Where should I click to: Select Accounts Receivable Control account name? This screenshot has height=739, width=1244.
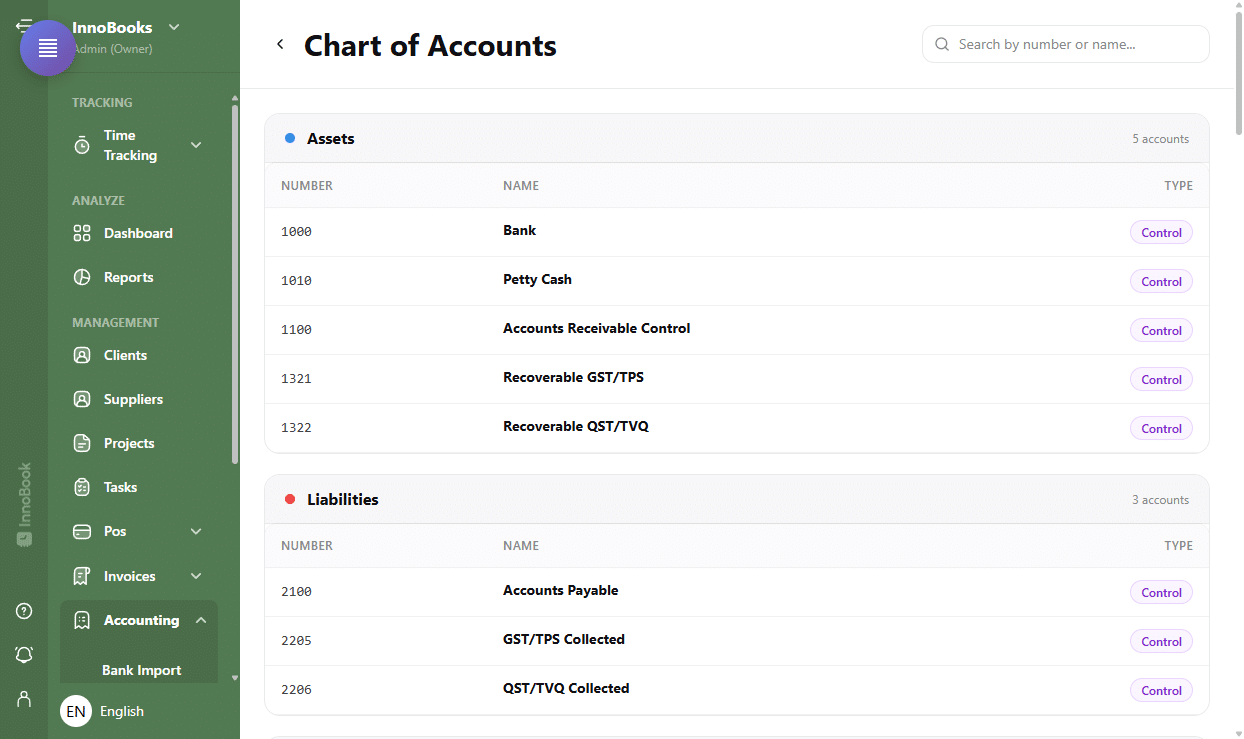click(596, 328)
